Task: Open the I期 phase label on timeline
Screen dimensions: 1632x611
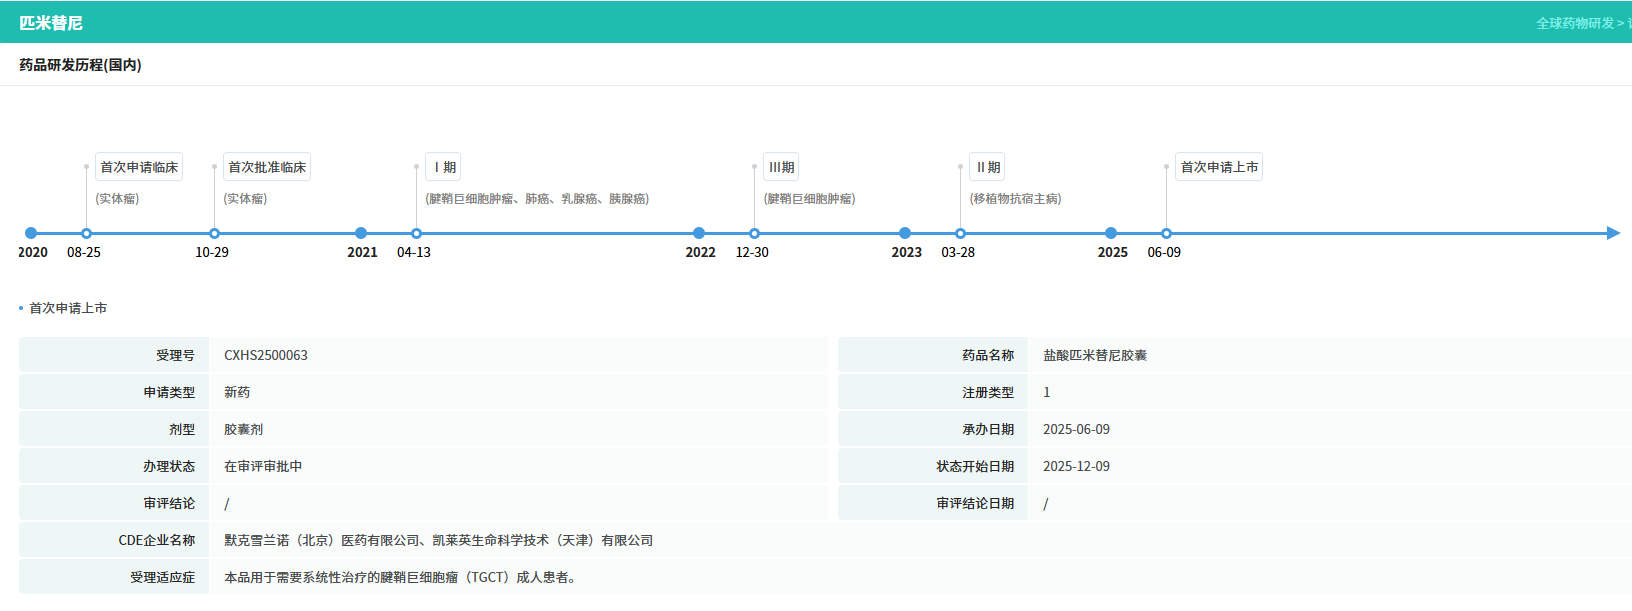Action: [x=444, y=167]
